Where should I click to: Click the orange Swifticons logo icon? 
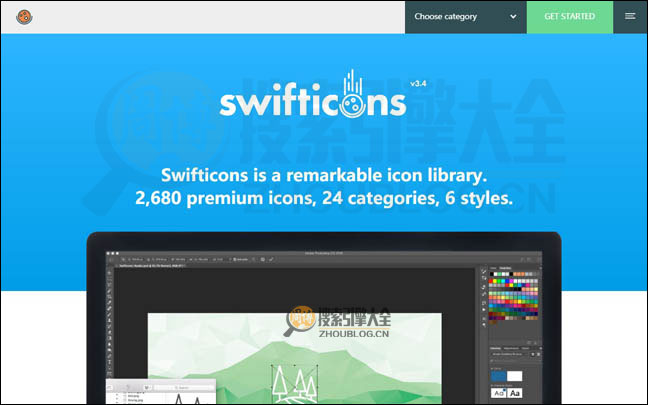coord(24,17)
